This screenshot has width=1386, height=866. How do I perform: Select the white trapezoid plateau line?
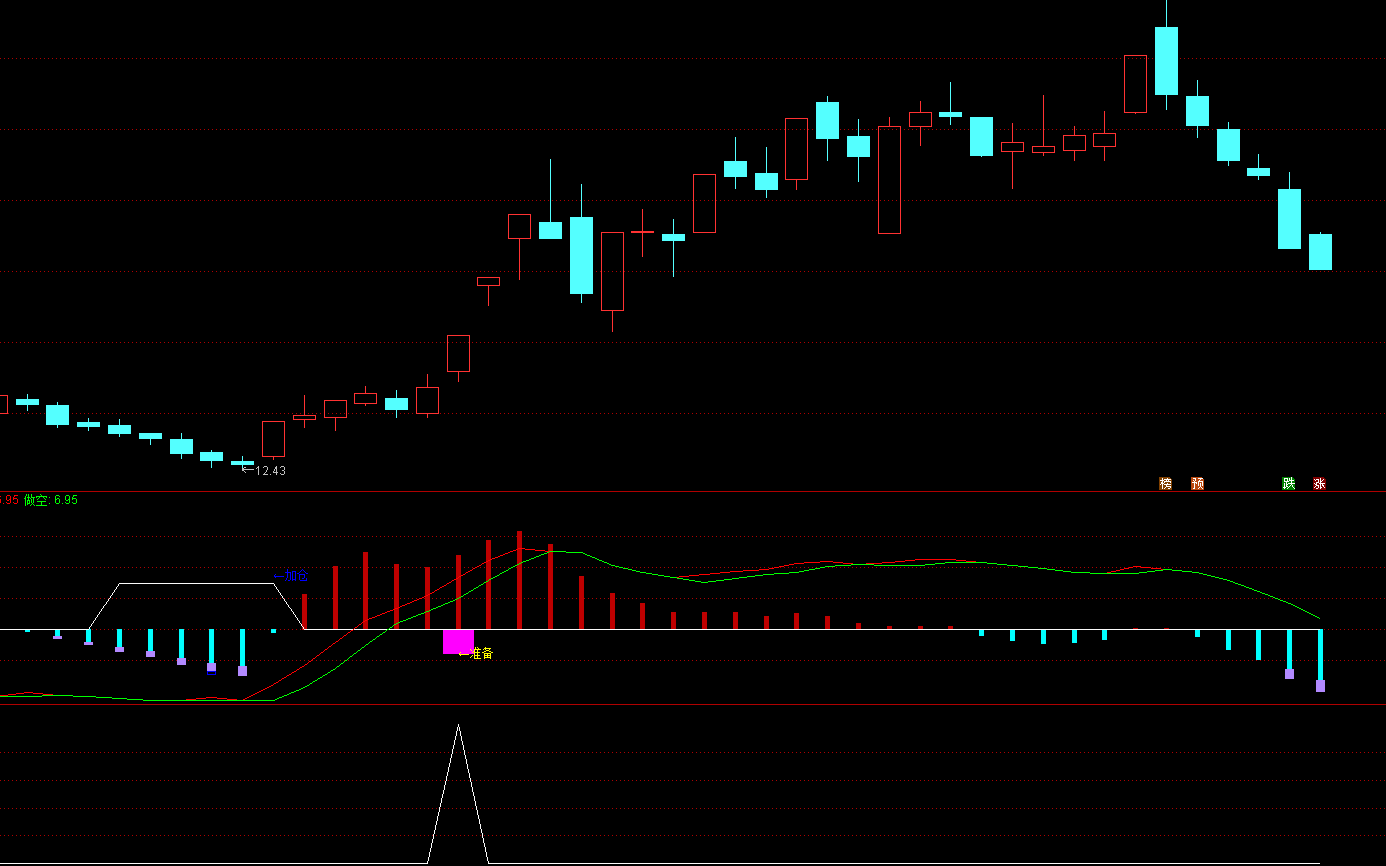pyautogui.click(x=197, y=583)
